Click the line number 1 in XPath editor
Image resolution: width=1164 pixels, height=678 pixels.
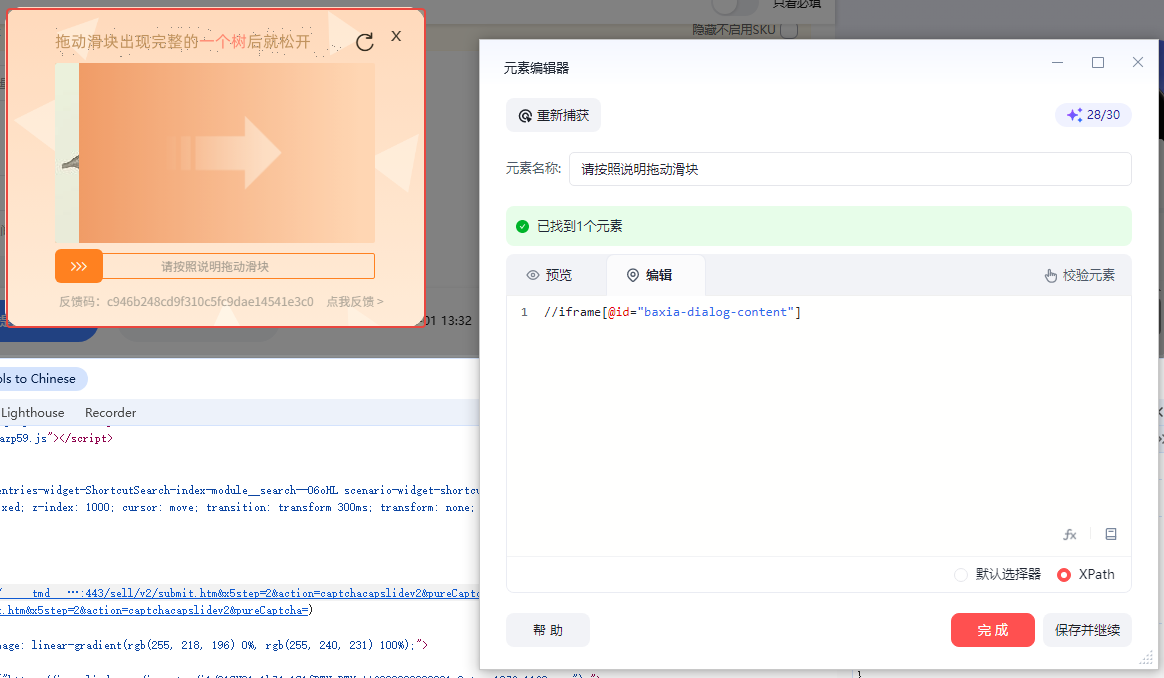pos(524,312)
